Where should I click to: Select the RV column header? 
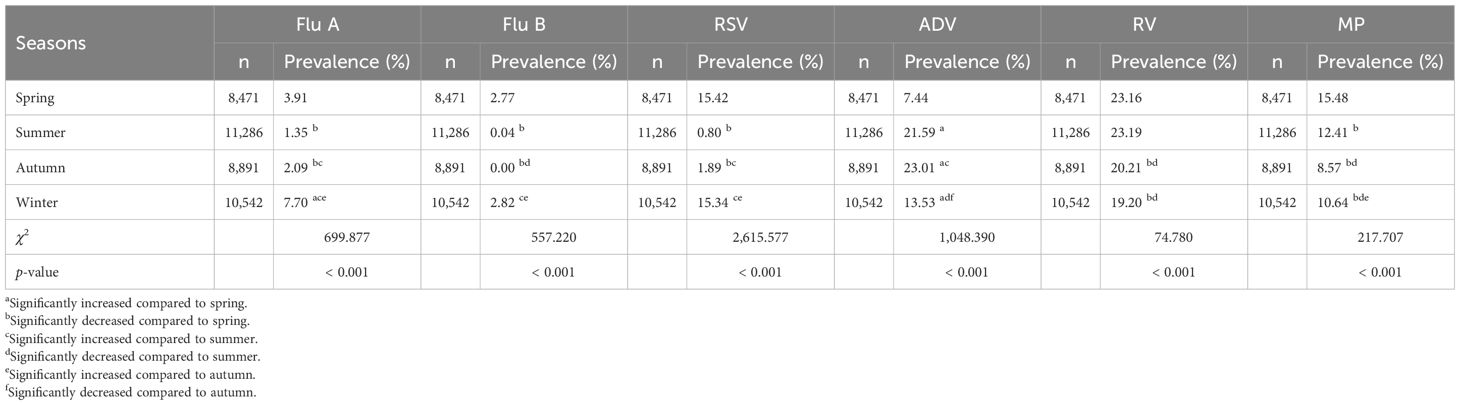click(x=1146, y=25)
